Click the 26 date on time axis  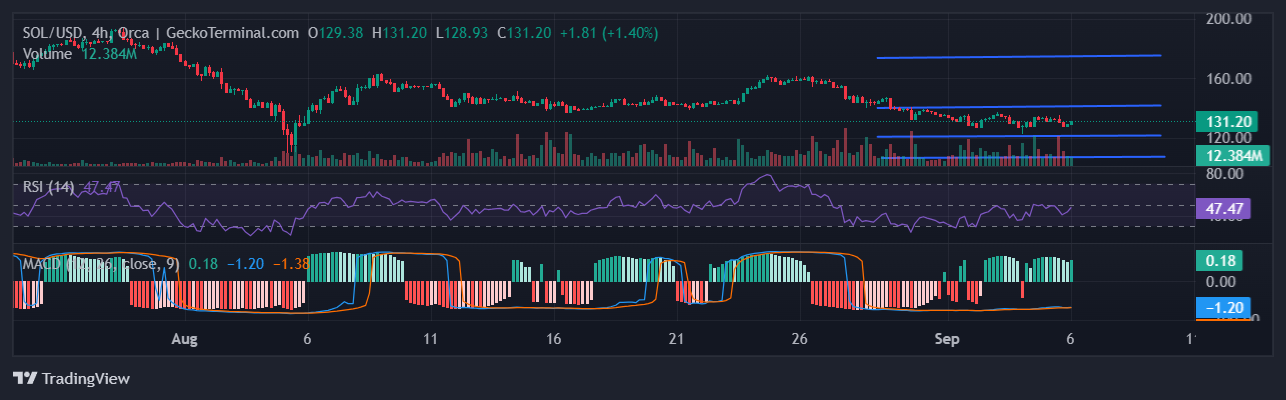[799, 339]
